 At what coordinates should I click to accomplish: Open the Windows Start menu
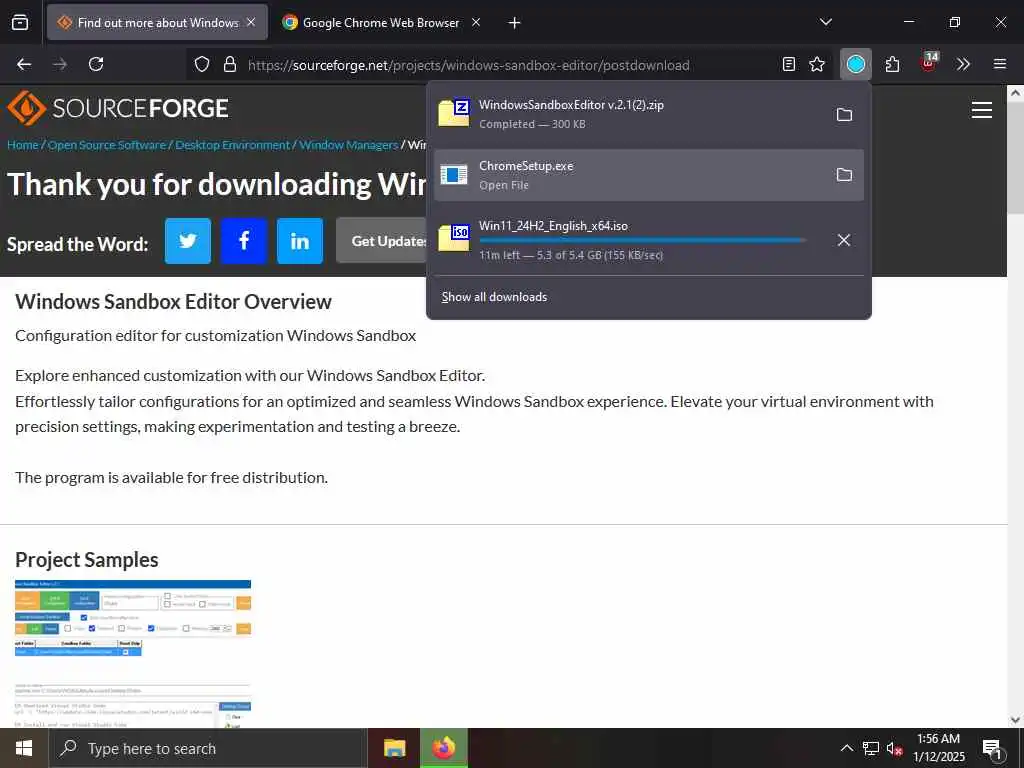click(24, 748)
